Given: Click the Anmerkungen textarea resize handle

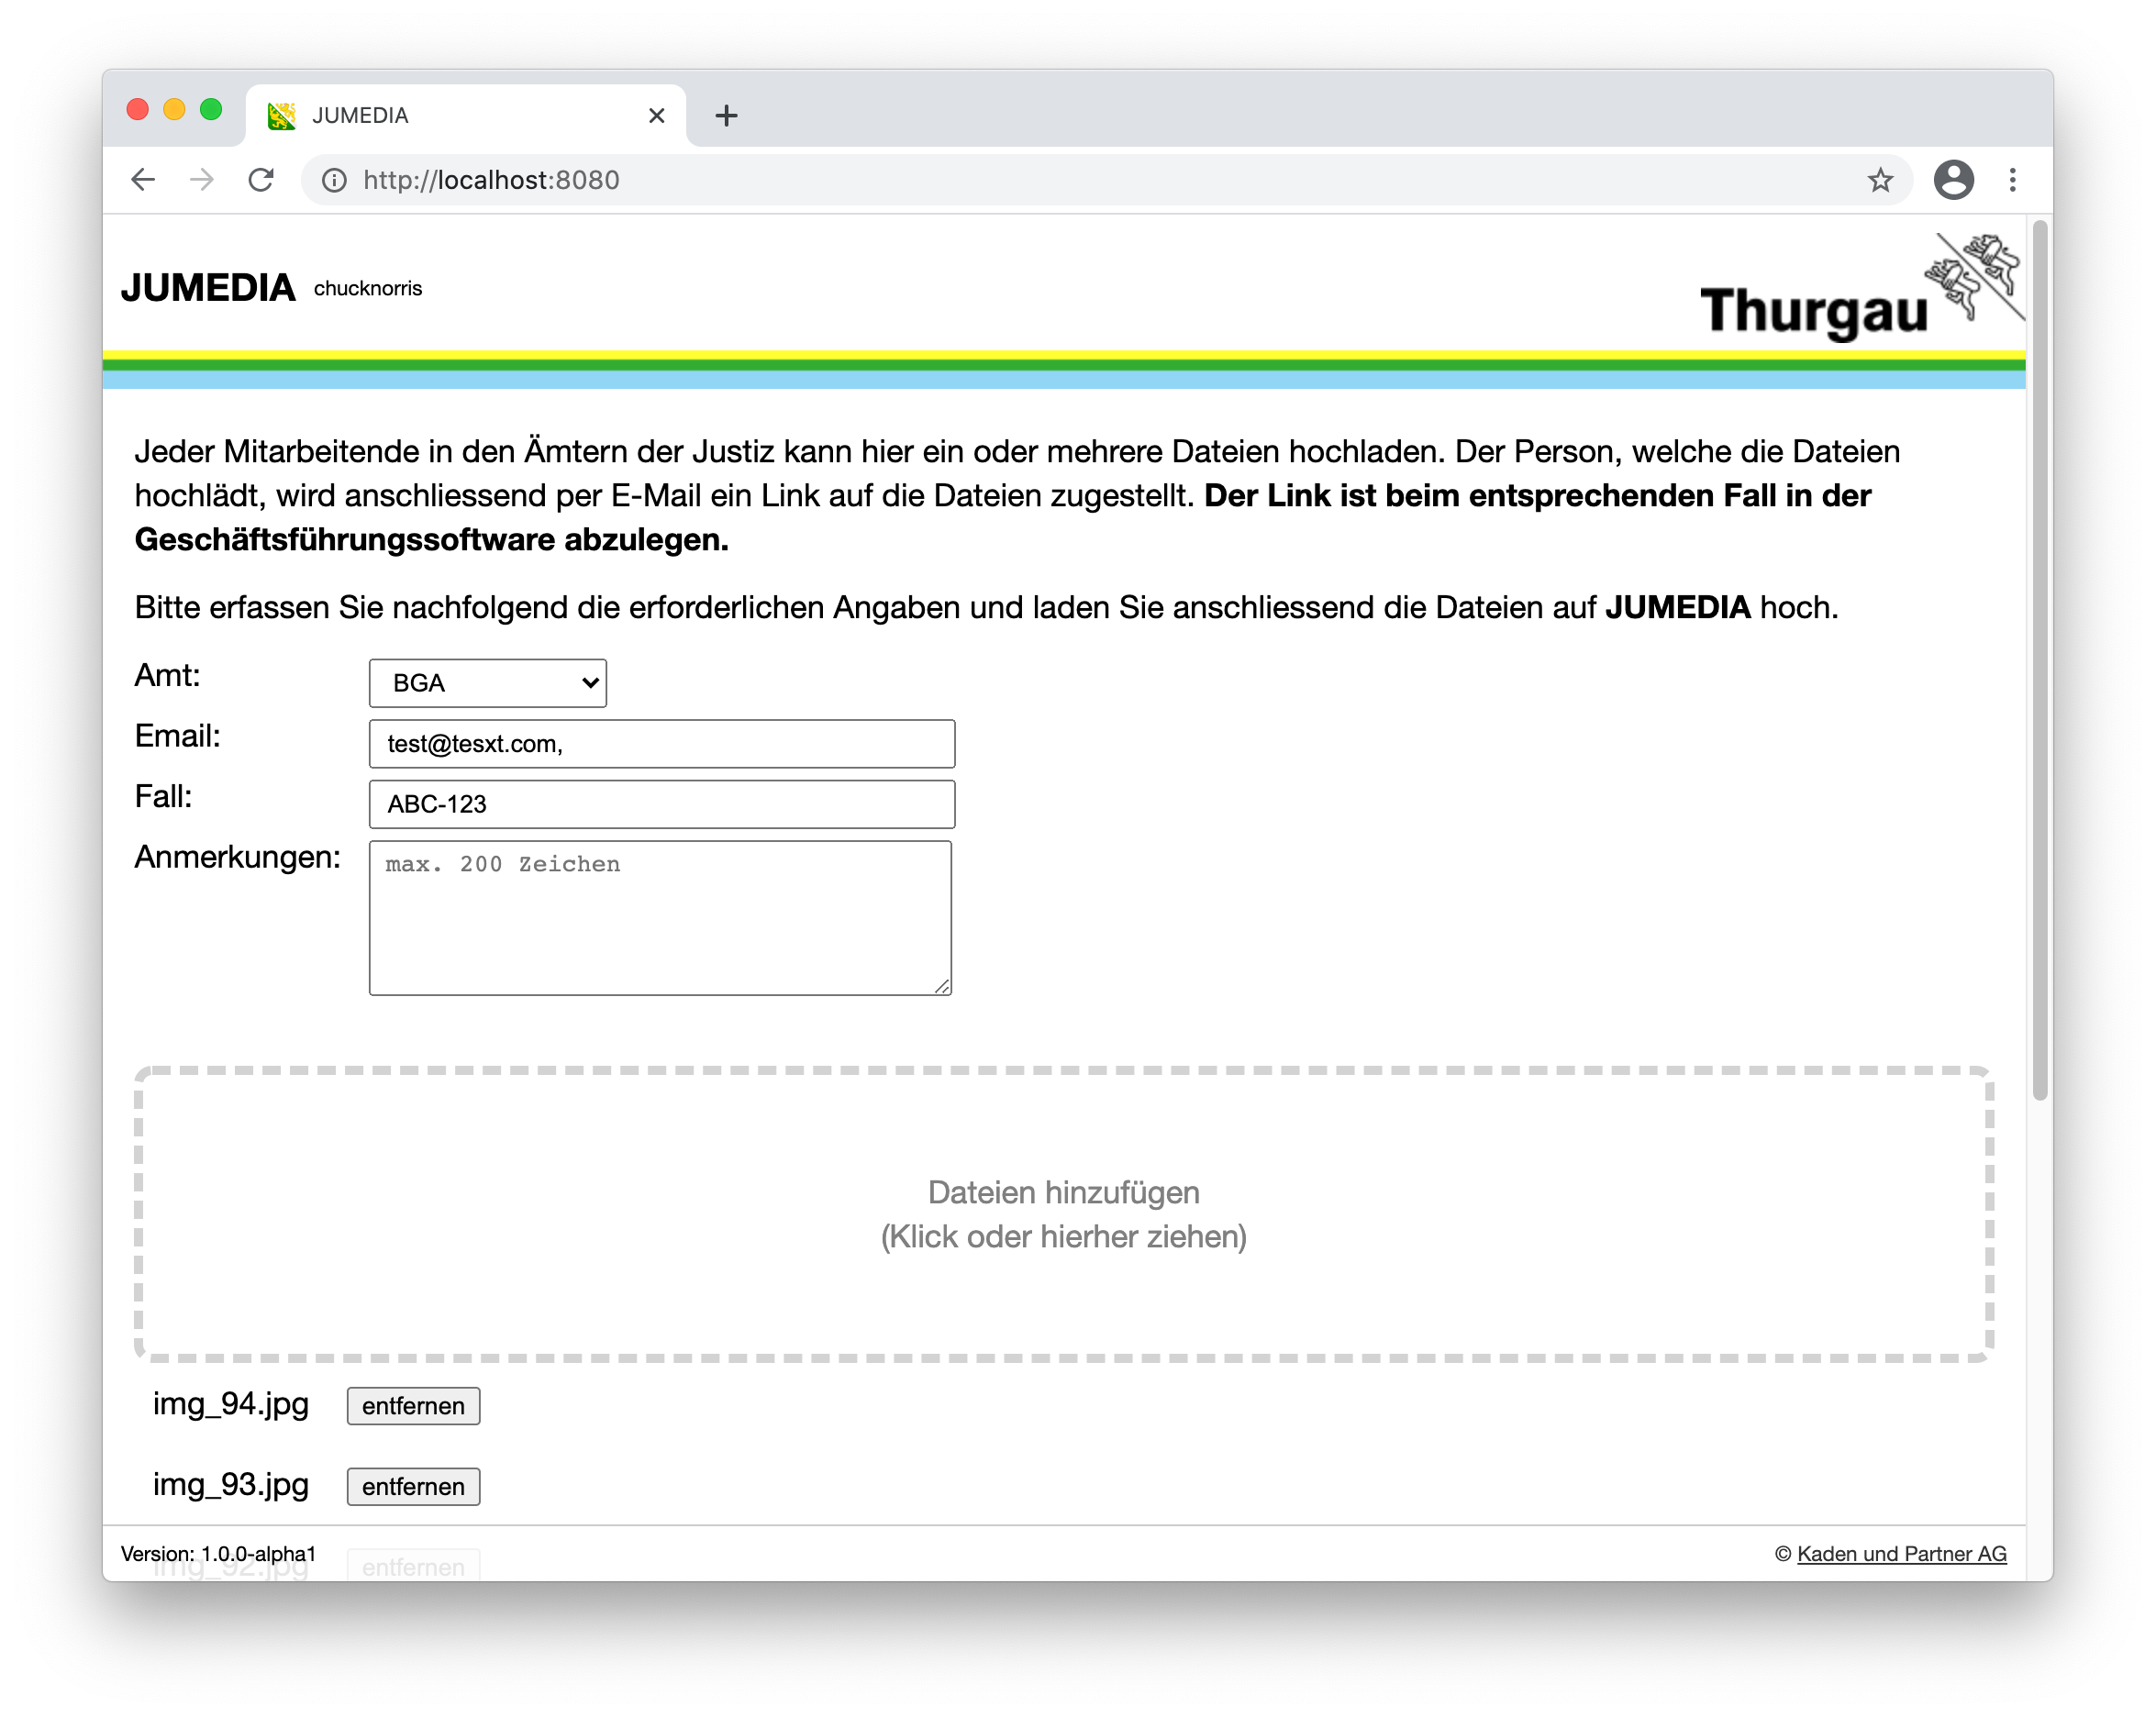Looking at the screenshot, I should click(x=942, y=986).
